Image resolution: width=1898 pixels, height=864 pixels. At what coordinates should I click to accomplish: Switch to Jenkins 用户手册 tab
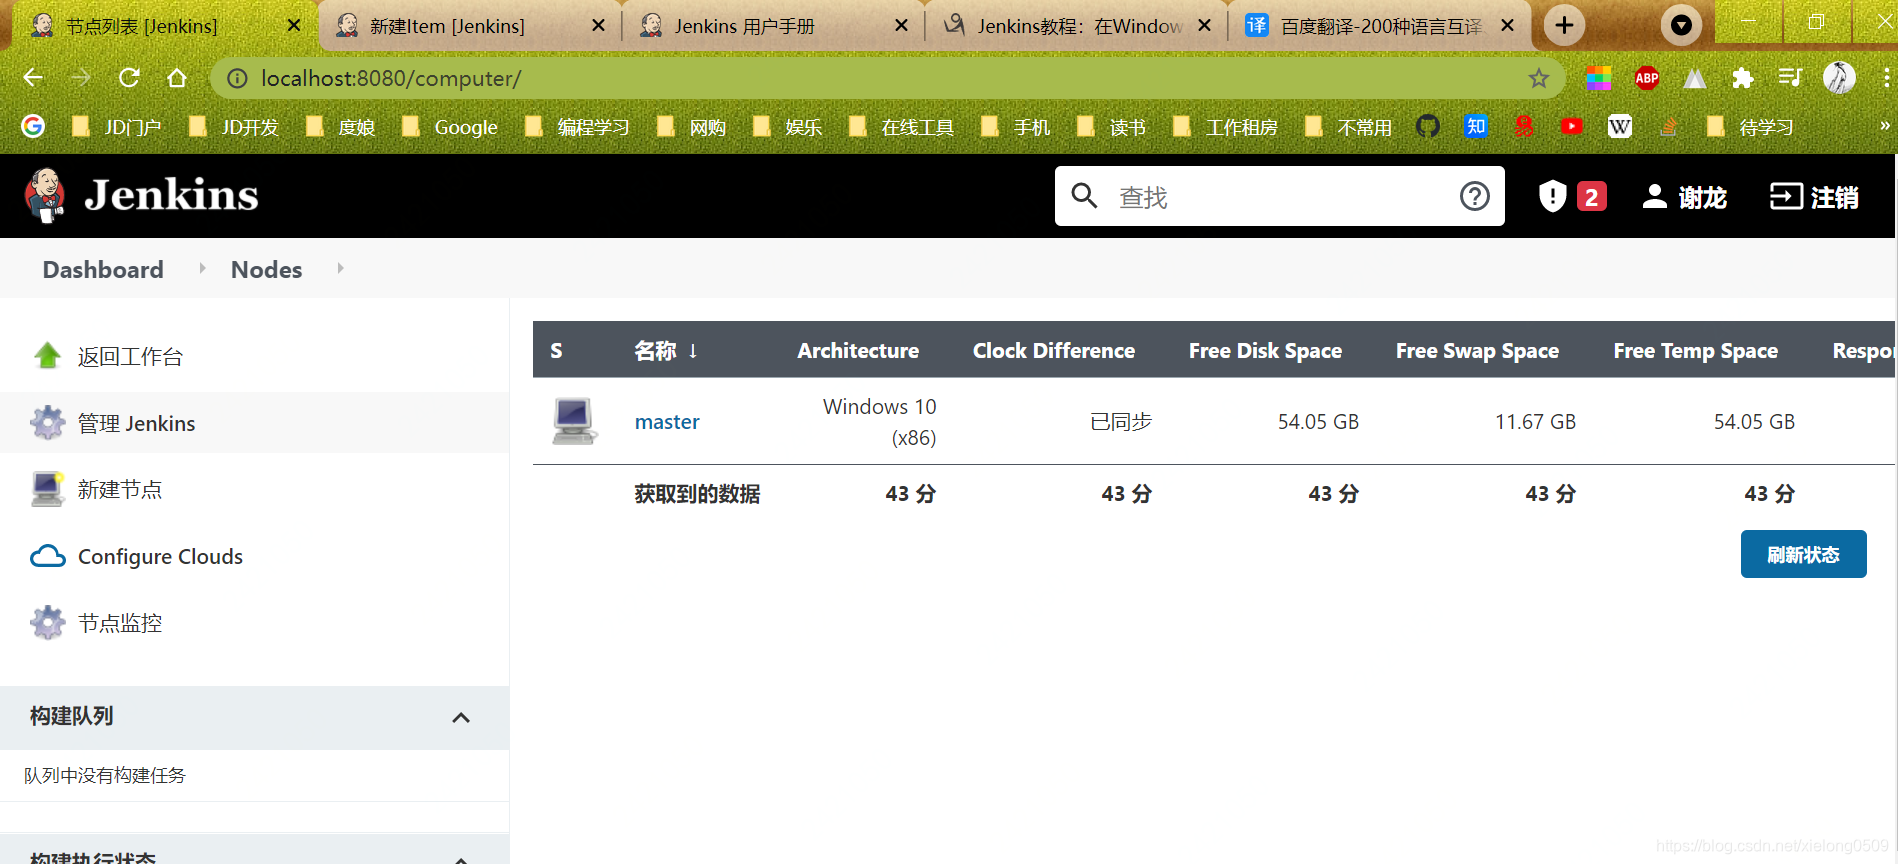coord(774,26)
